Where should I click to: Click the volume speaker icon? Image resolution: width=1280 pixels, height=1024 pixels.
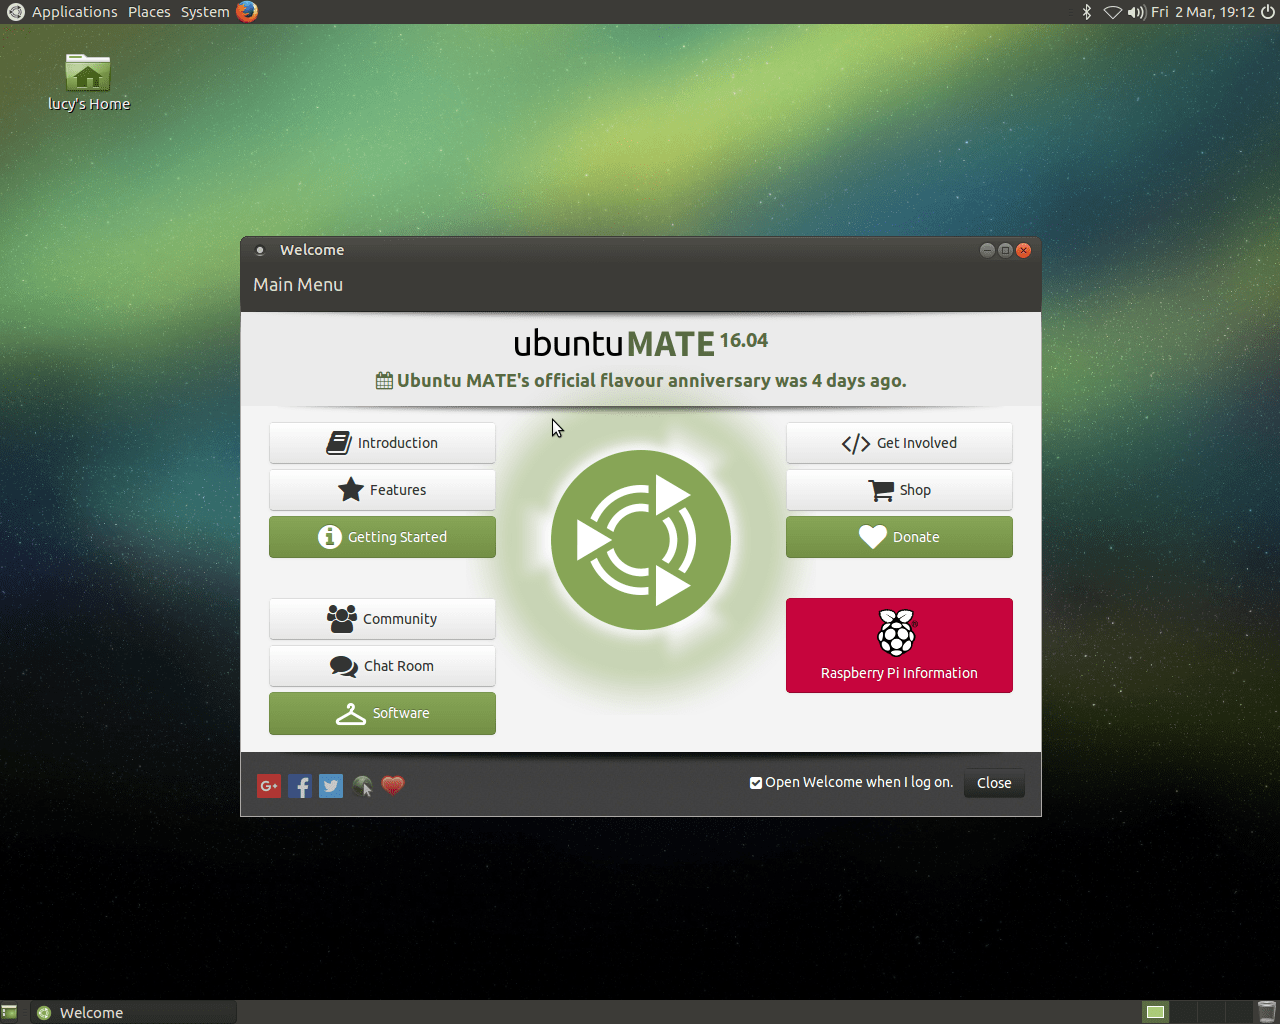coord(1136,12)
